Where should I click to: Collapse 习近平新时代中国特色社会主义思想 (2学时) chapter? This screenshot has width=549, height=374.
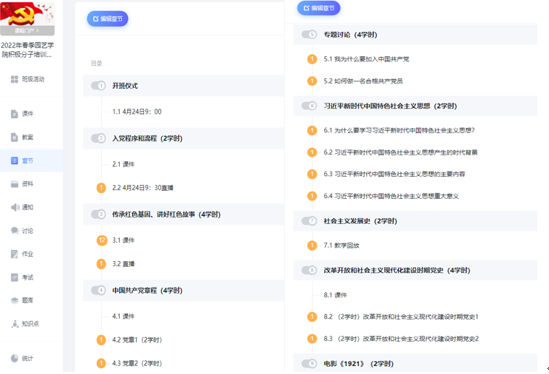pos(415,106)
